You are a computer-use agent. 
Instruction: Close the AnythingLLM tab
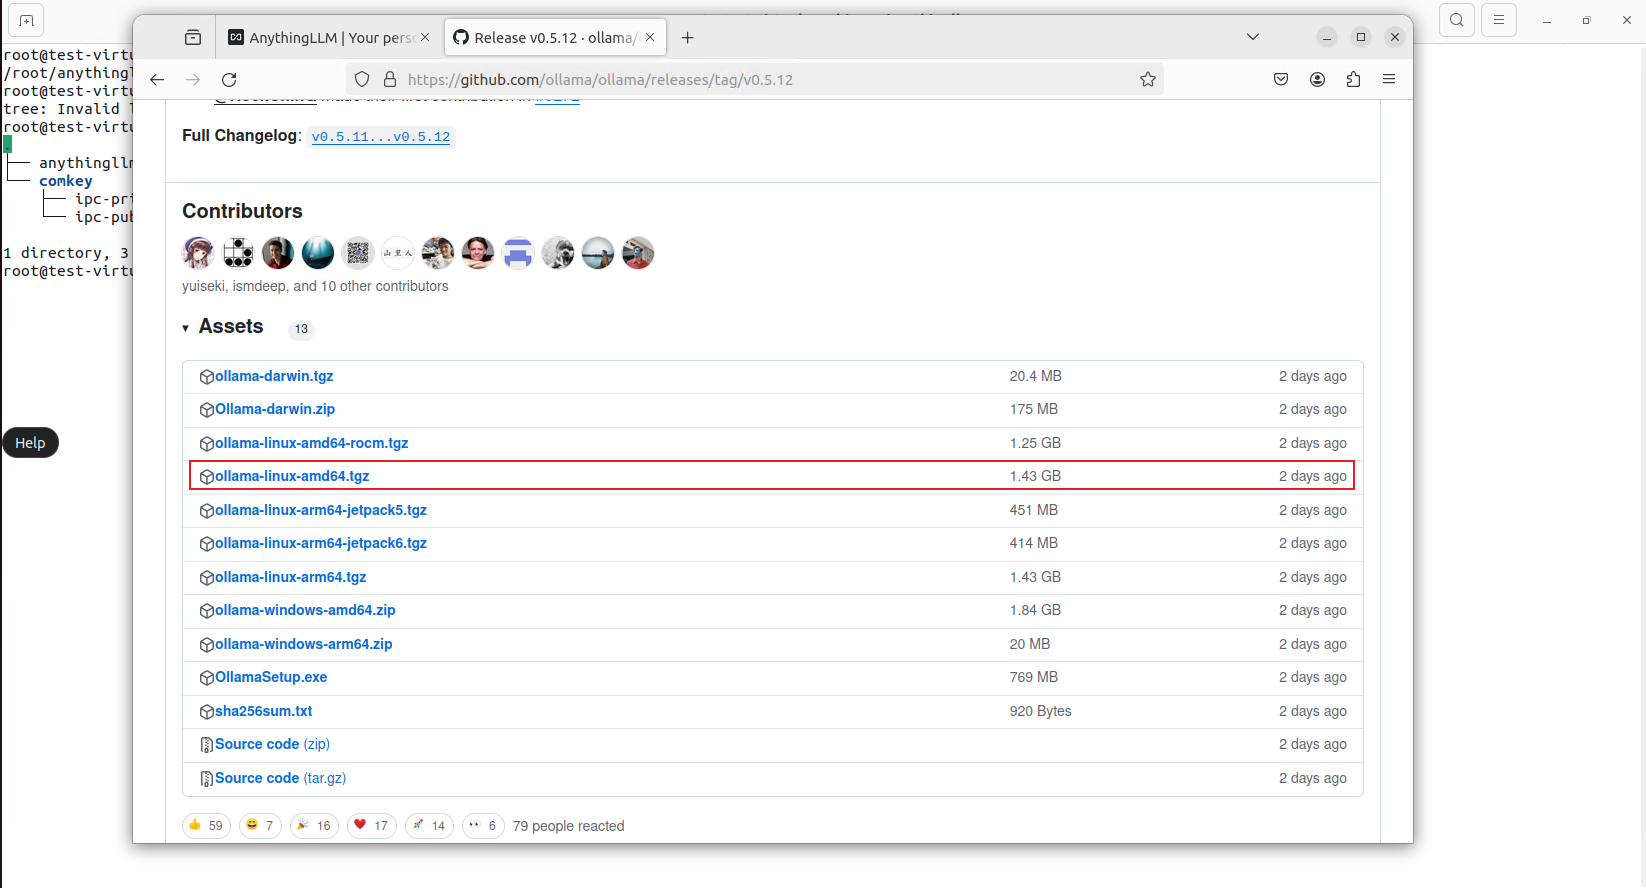coord(425,37)
